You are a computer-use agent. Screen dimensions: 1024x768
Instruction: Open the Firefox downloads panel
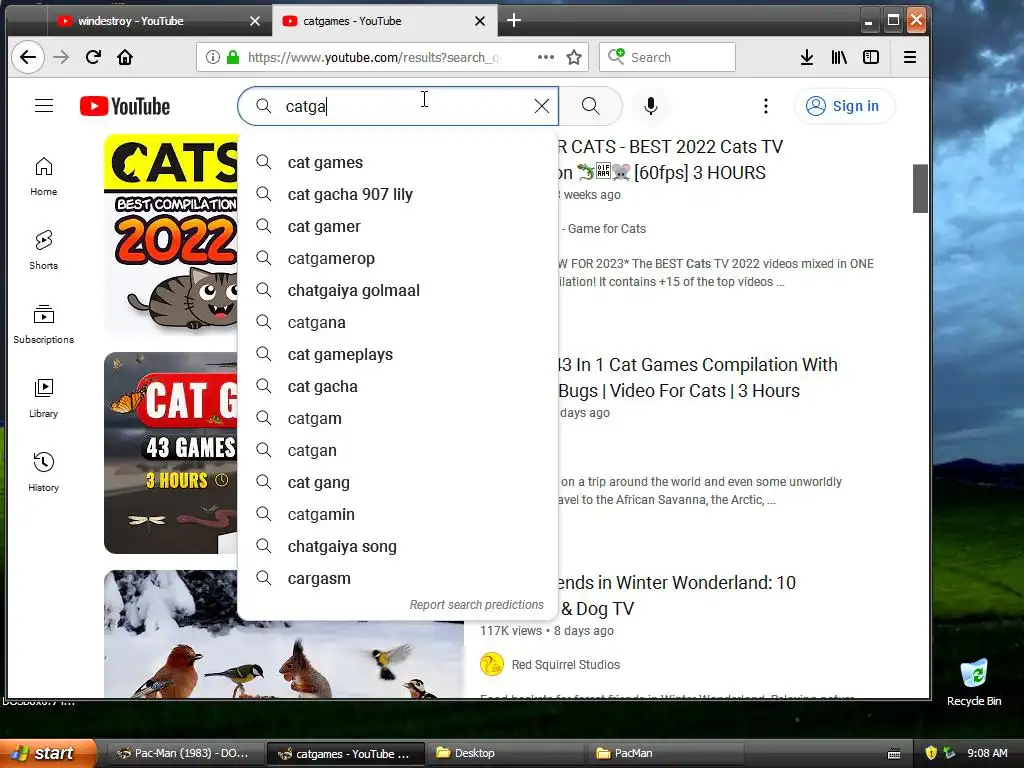point(807,57)
